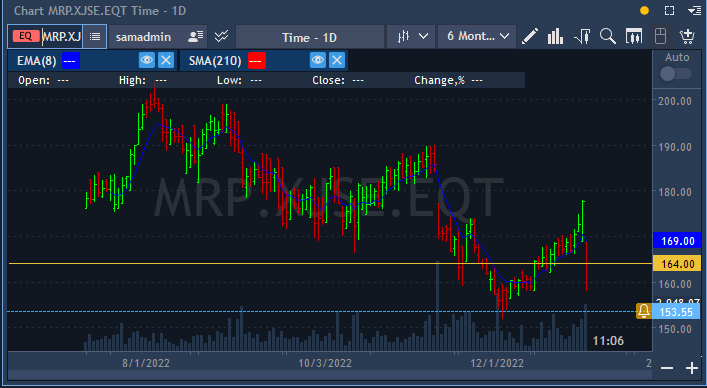
Task: Click the alert bell at 153.55
Action: (x=643, y=311)
